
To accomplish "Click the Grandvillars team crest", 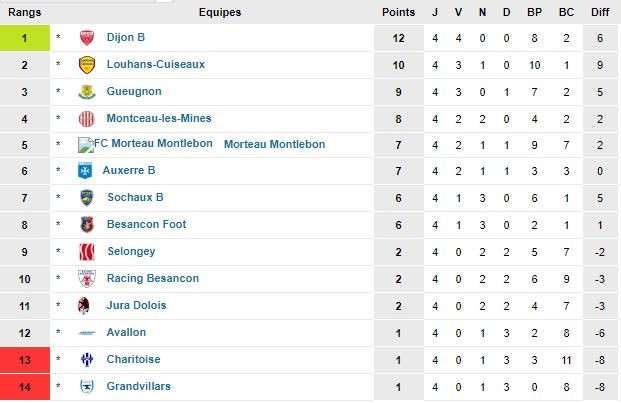I will point(87,386).
